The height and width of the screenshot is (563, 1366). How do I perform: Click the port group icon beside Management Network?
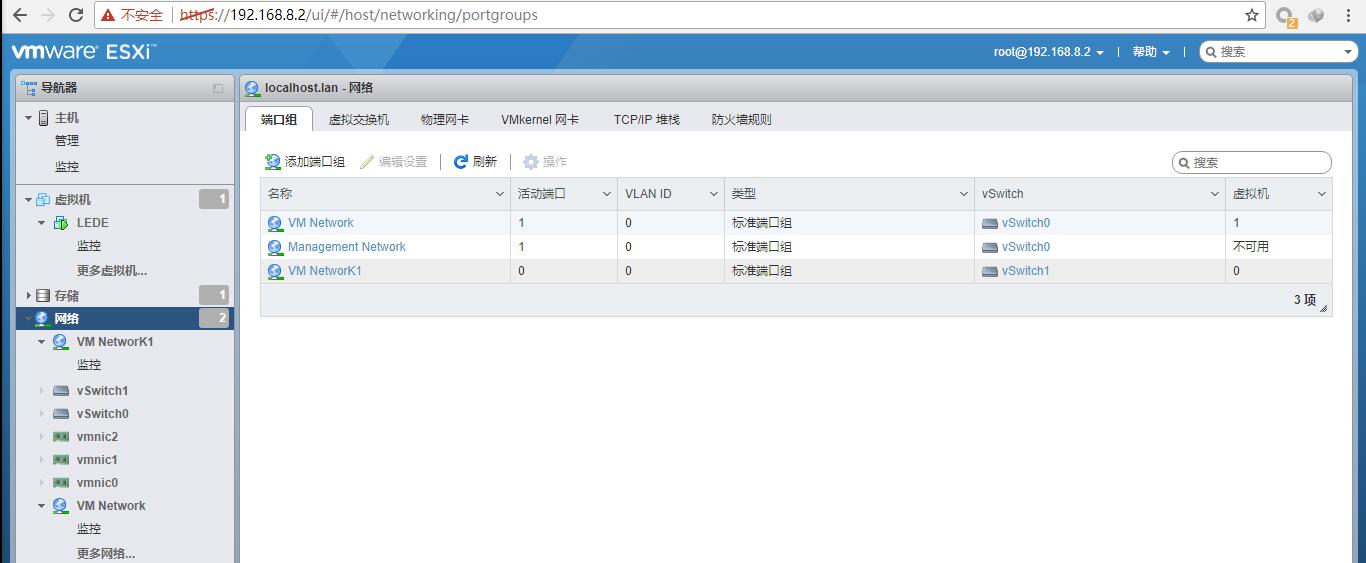(275, 247)
